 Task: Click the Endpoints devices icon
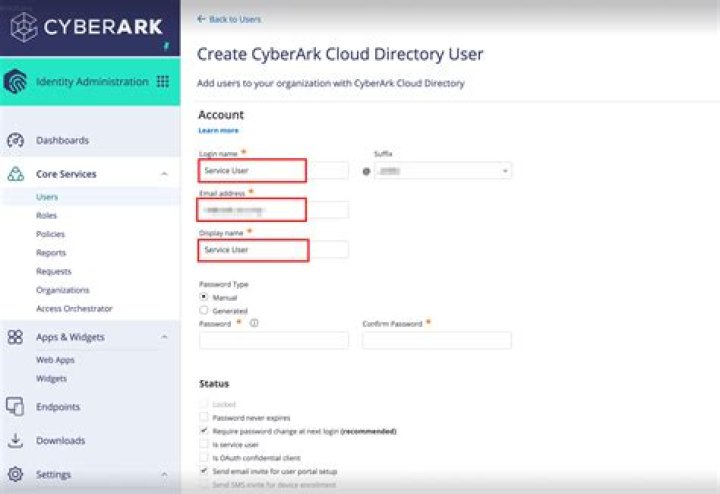pos(15,407)
